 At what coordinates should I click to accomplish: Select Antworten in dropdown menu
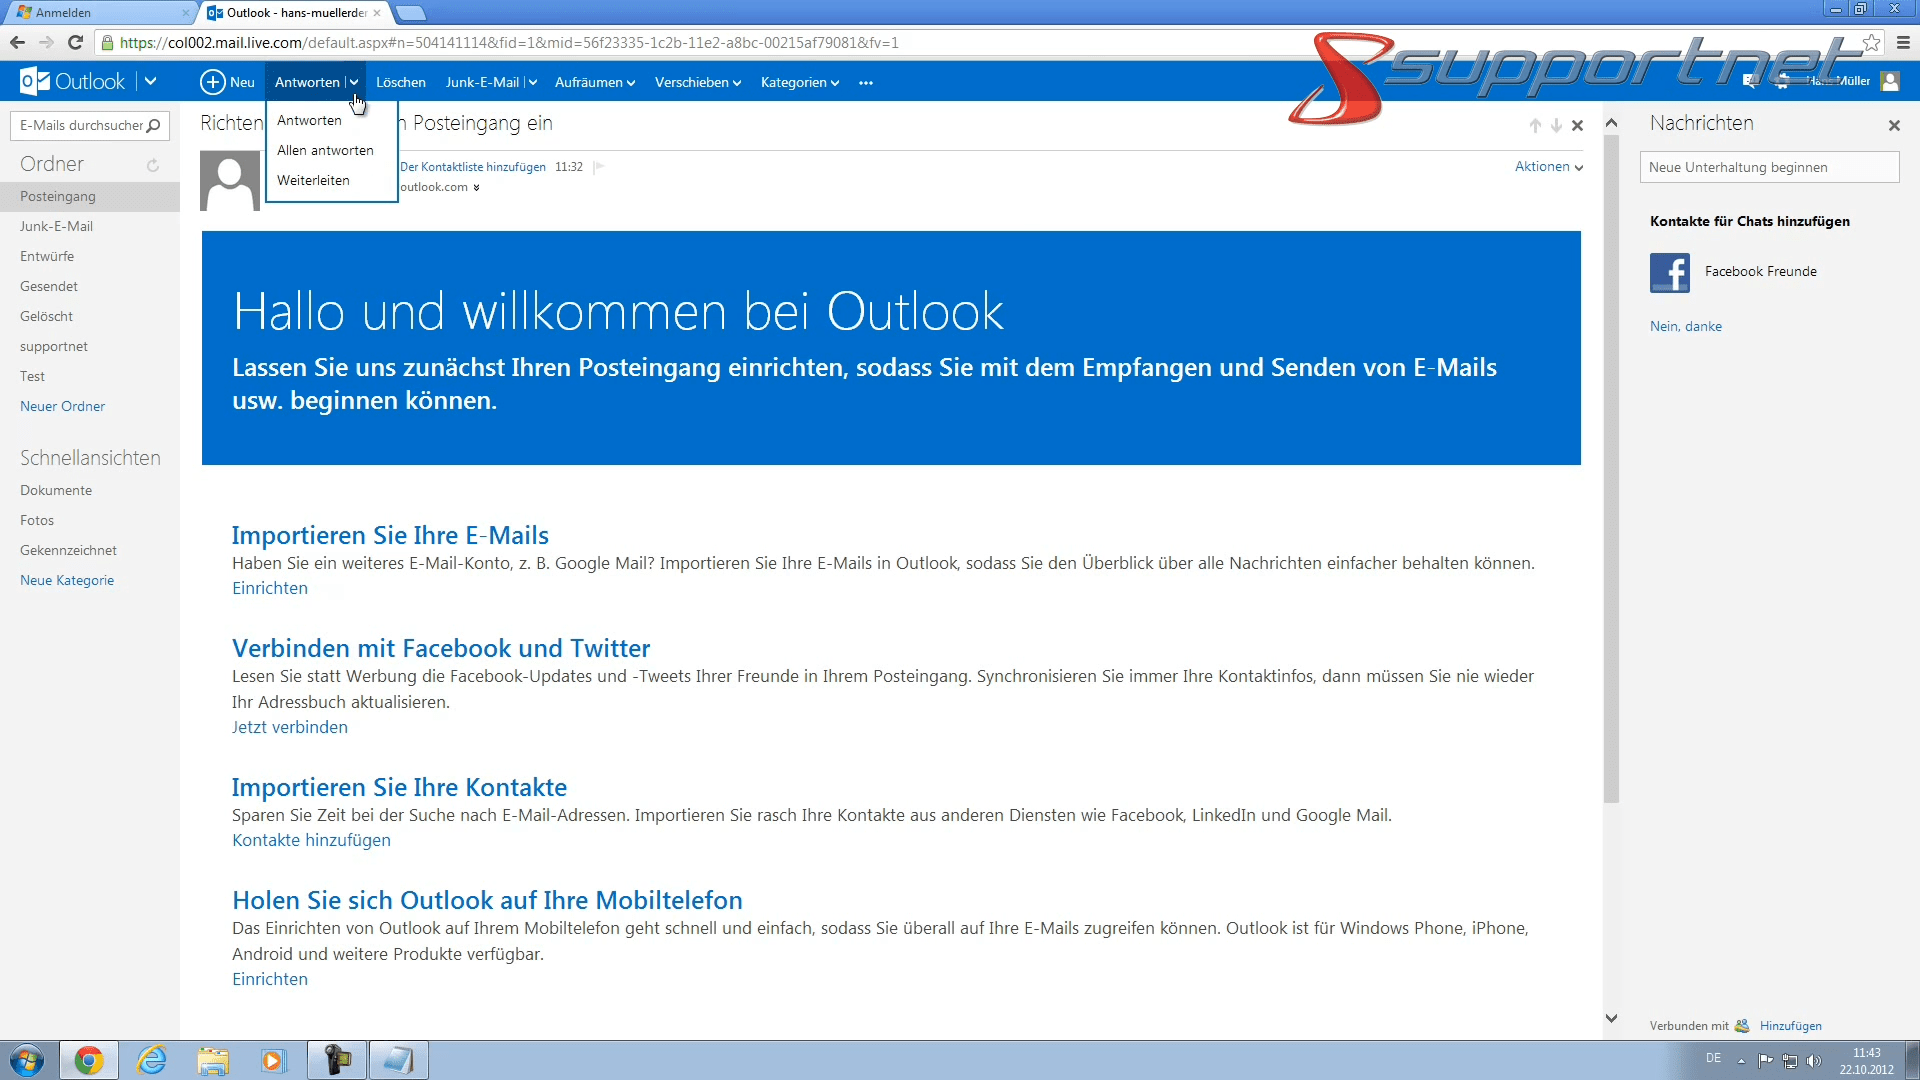click(309, 120)
